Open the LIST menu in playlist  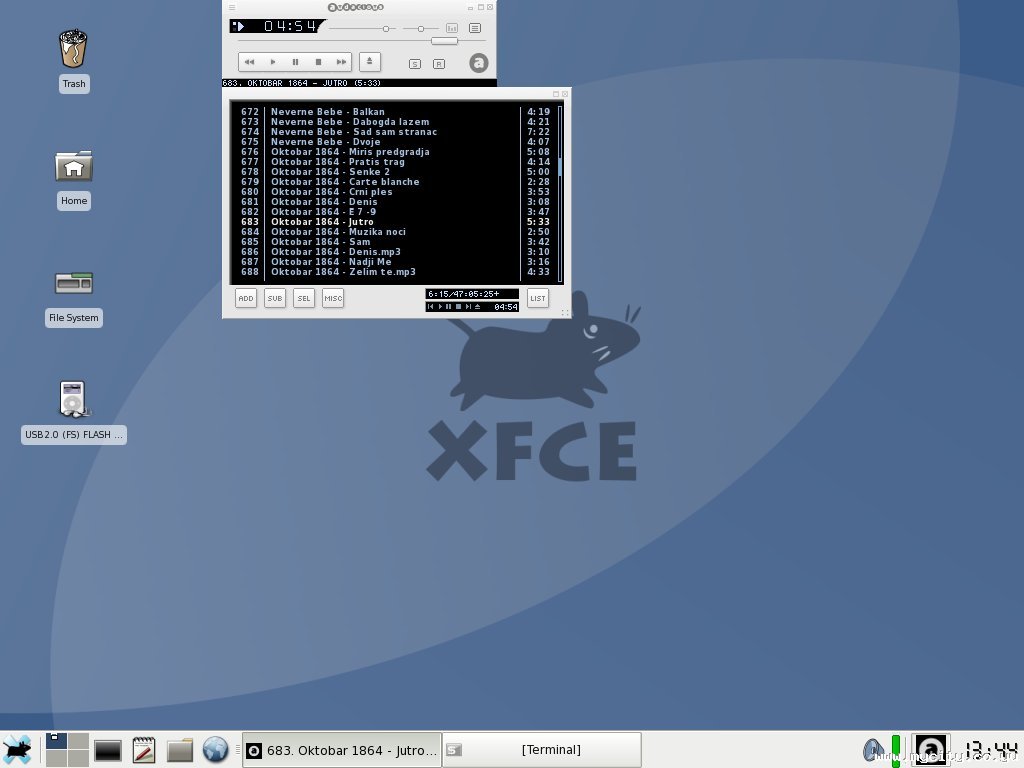tap(537, 298)
